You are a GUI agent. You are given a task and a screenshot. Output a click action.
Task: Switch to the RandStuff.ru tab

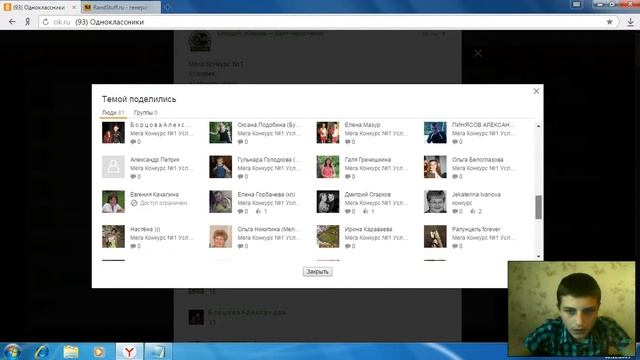coord(121,7)
